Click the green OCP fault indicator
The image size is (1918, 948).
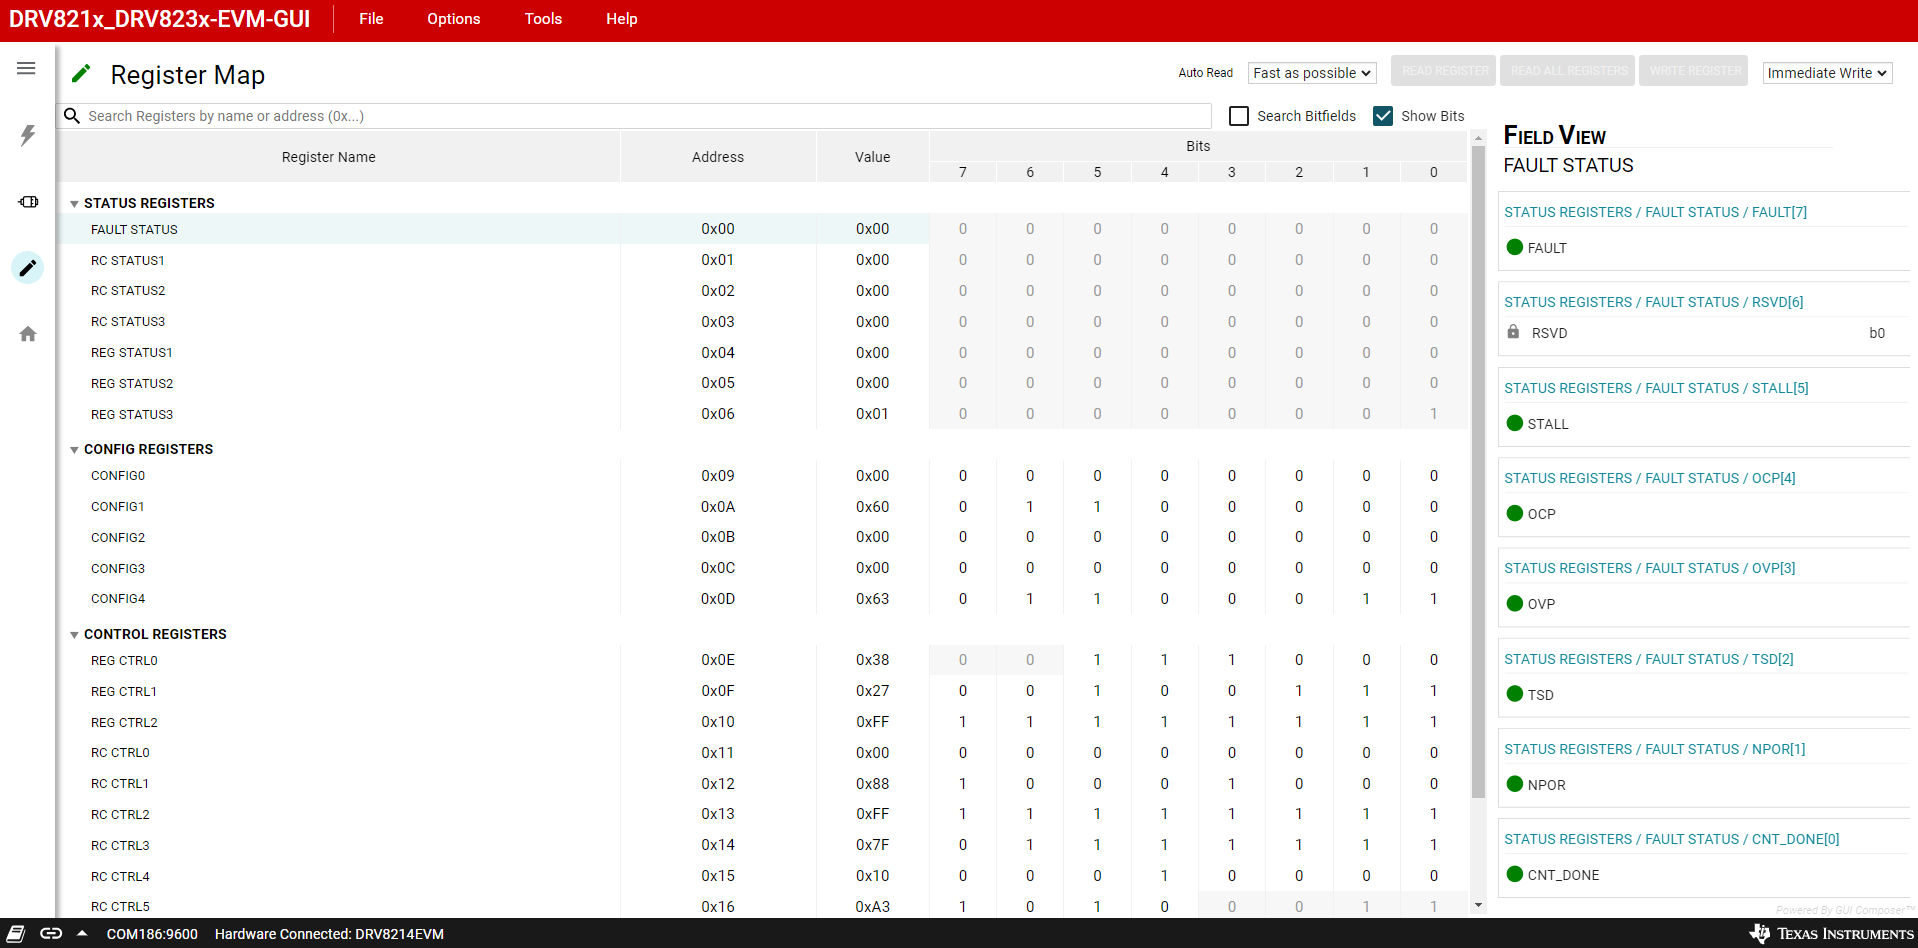click(1515, 514)
